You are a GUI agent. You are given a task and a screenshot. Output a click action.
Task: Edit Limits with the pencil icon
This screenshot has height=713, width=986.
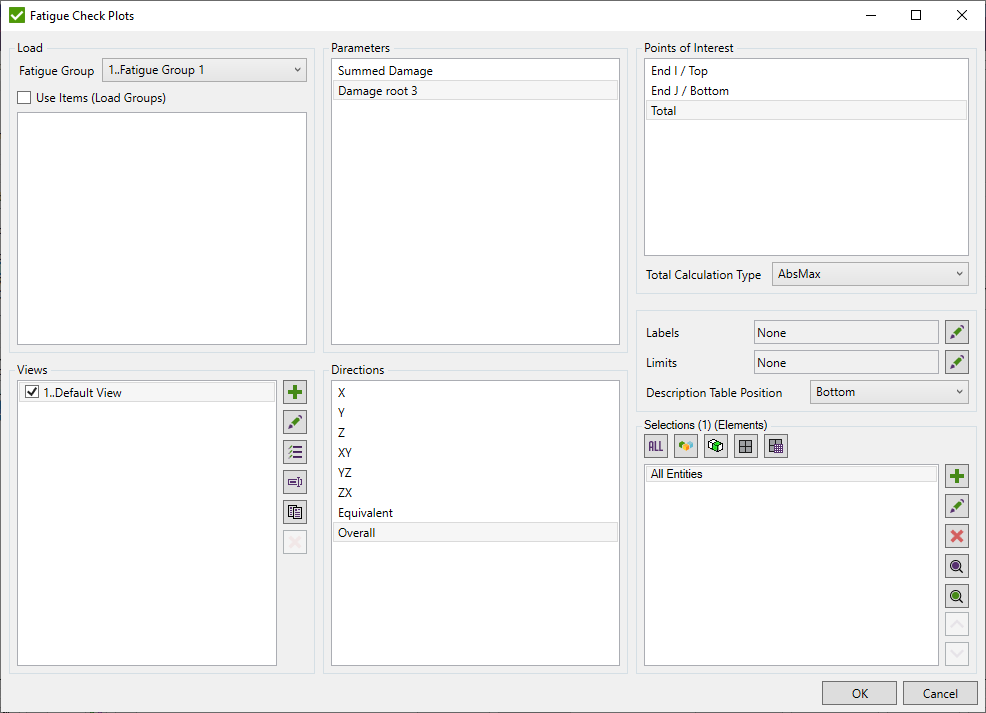[957, 362]
